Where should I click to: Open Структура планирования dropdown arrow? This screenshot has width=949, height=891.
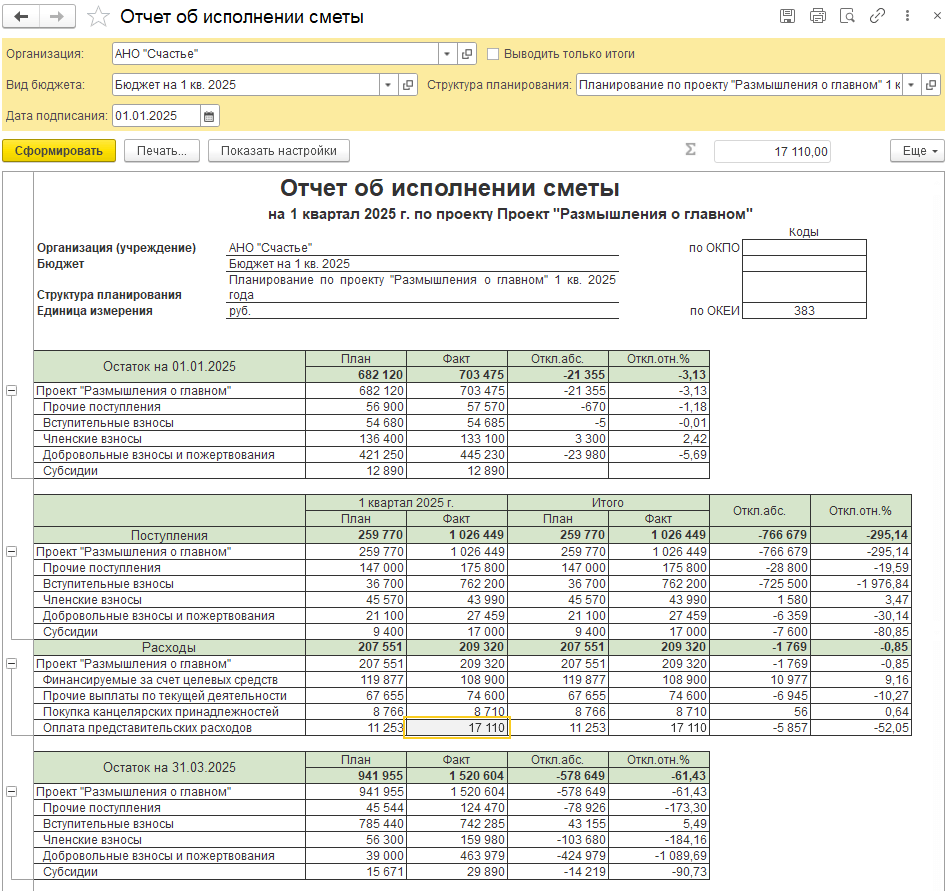point(910,85)
